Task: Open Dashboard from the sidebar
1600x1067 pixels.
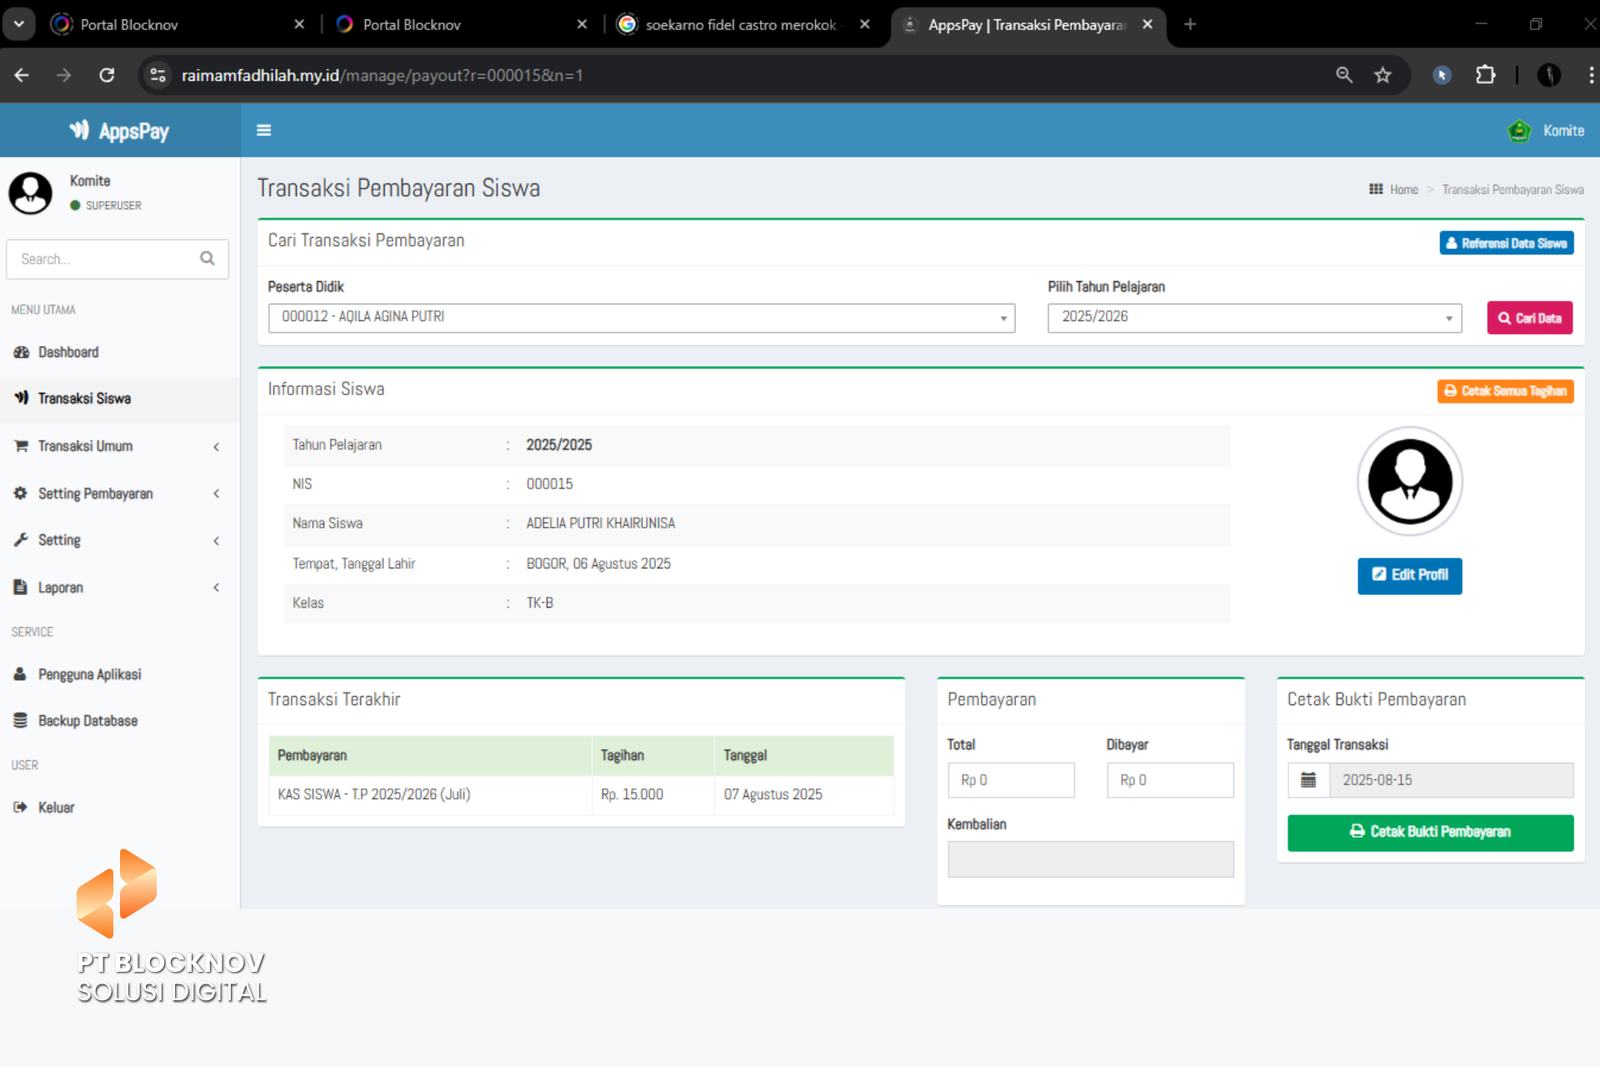Action: coord(68,352)
